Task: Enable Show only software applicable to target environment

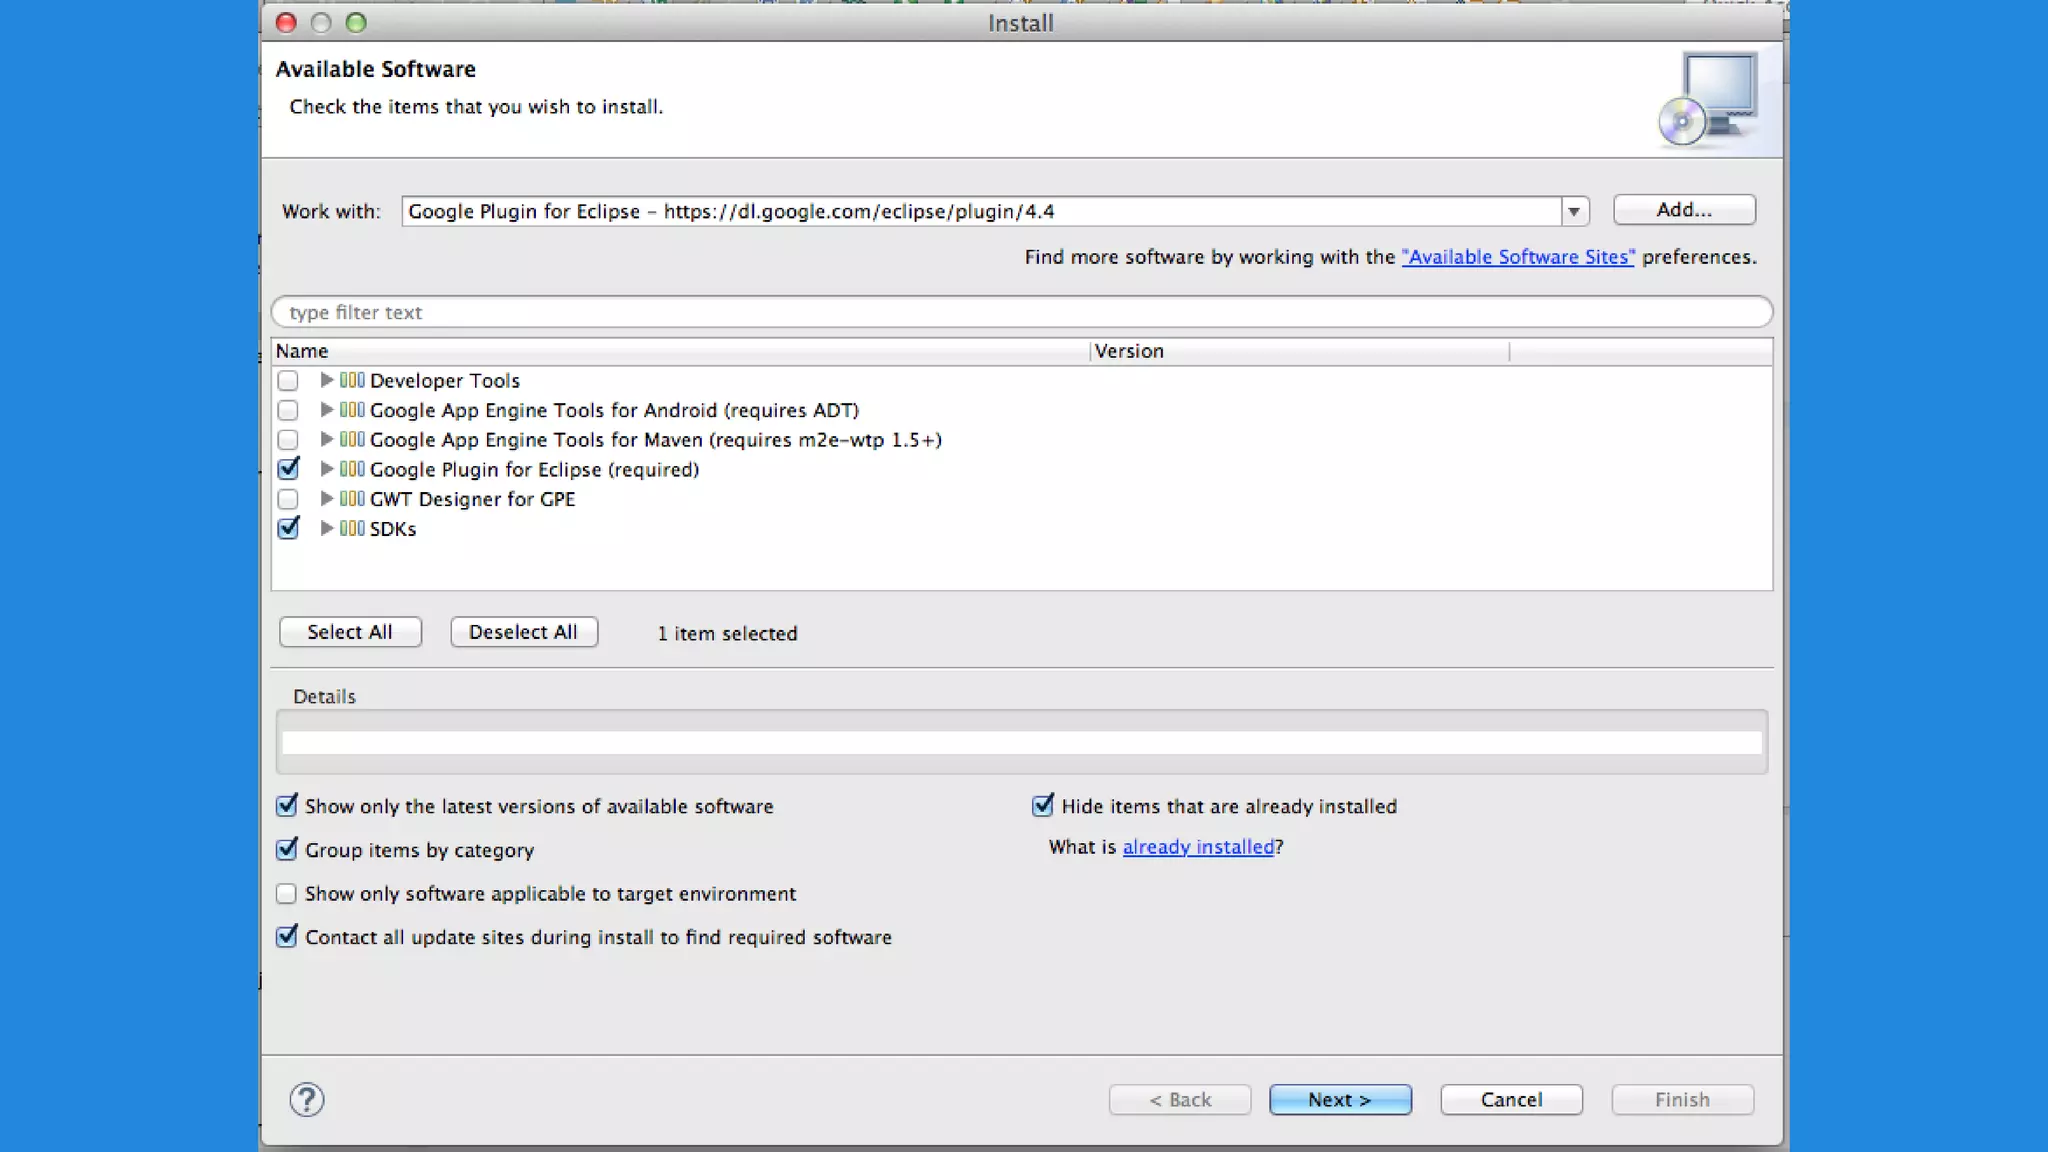Action: point(287,893)
